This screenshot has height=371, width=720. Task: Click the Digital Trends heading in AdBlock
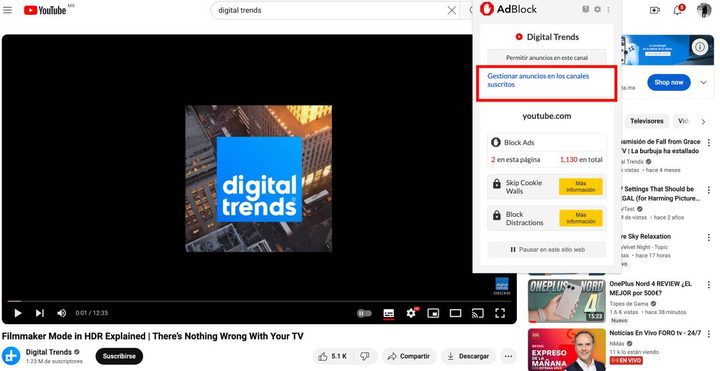(x=553, y=37)
